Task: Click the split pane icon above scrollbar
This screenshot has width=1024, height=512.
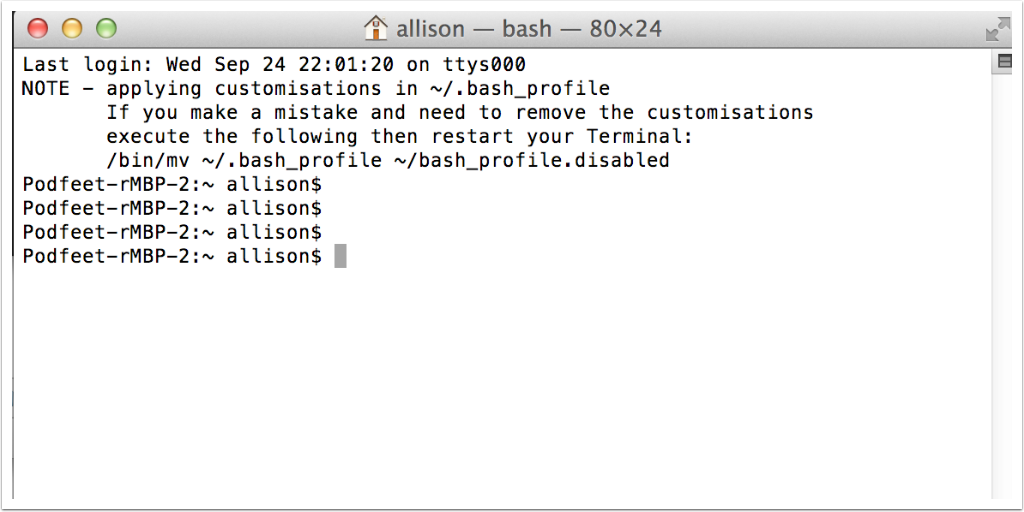Action: (1004, 64)
